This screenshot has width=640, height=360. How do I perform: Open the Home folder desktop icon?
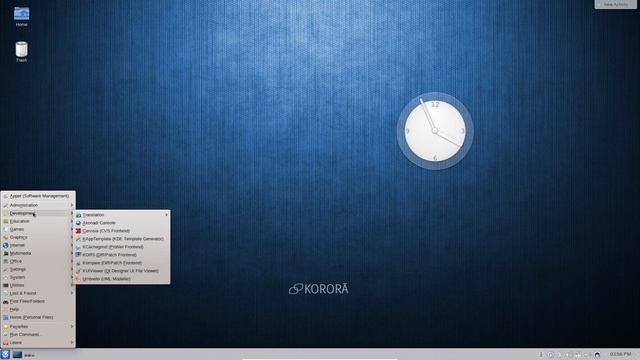coord(21,16)
